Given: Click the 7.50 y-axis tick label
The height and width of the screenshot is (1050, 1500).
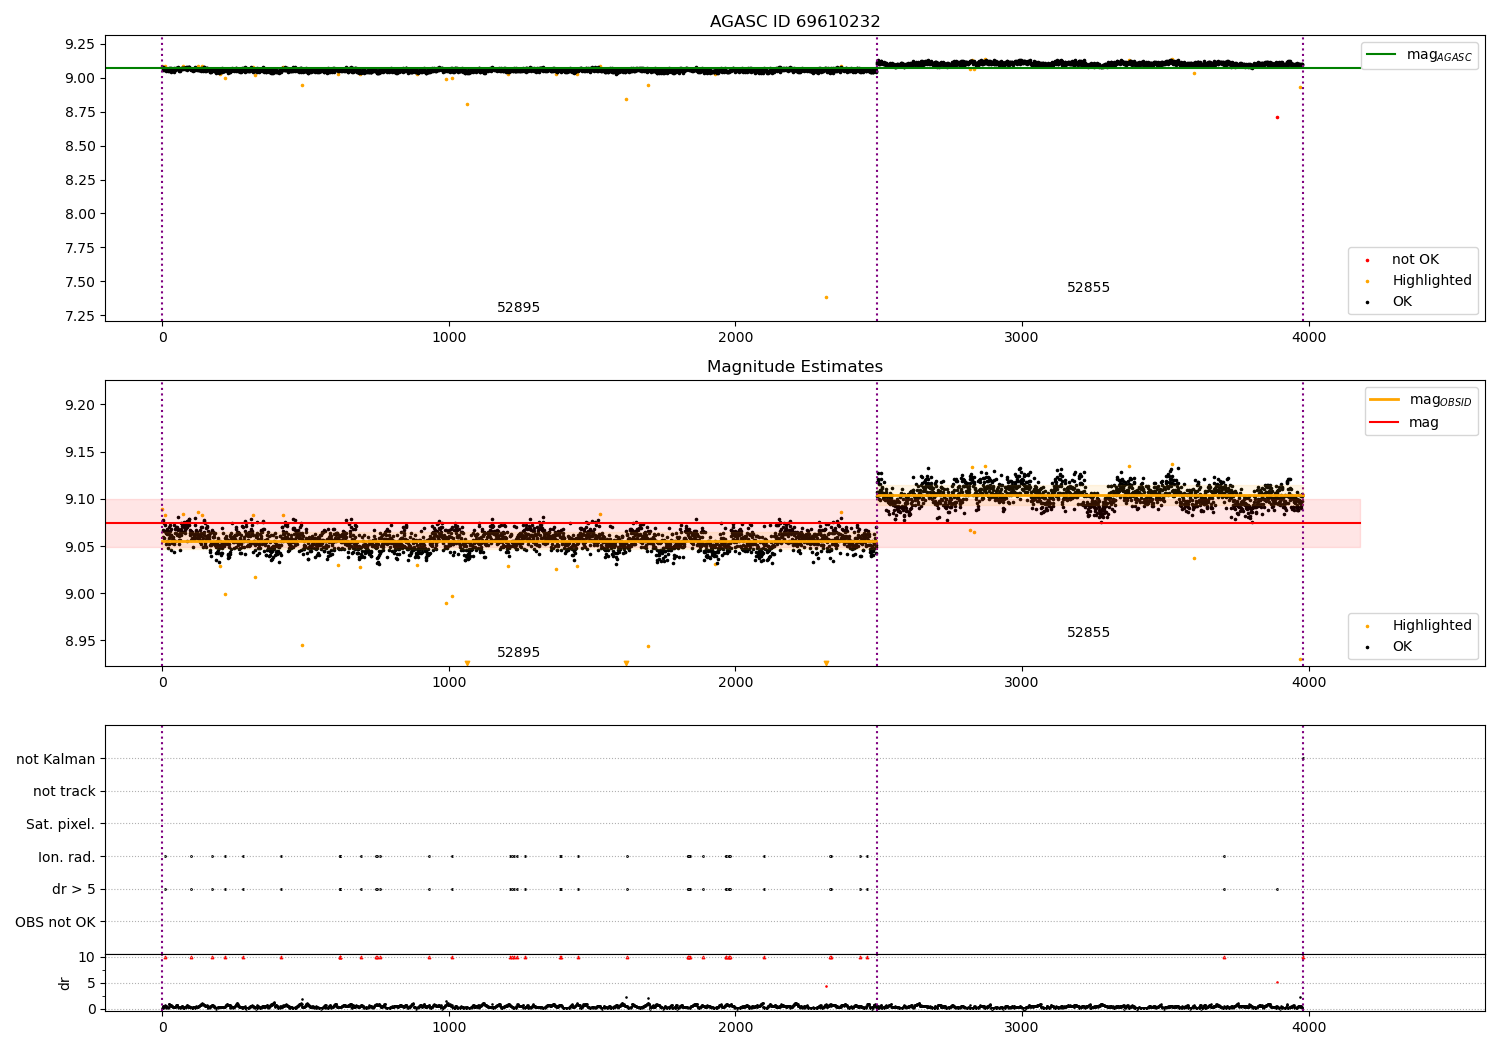Looking at the screenshot, I should 79,282.
